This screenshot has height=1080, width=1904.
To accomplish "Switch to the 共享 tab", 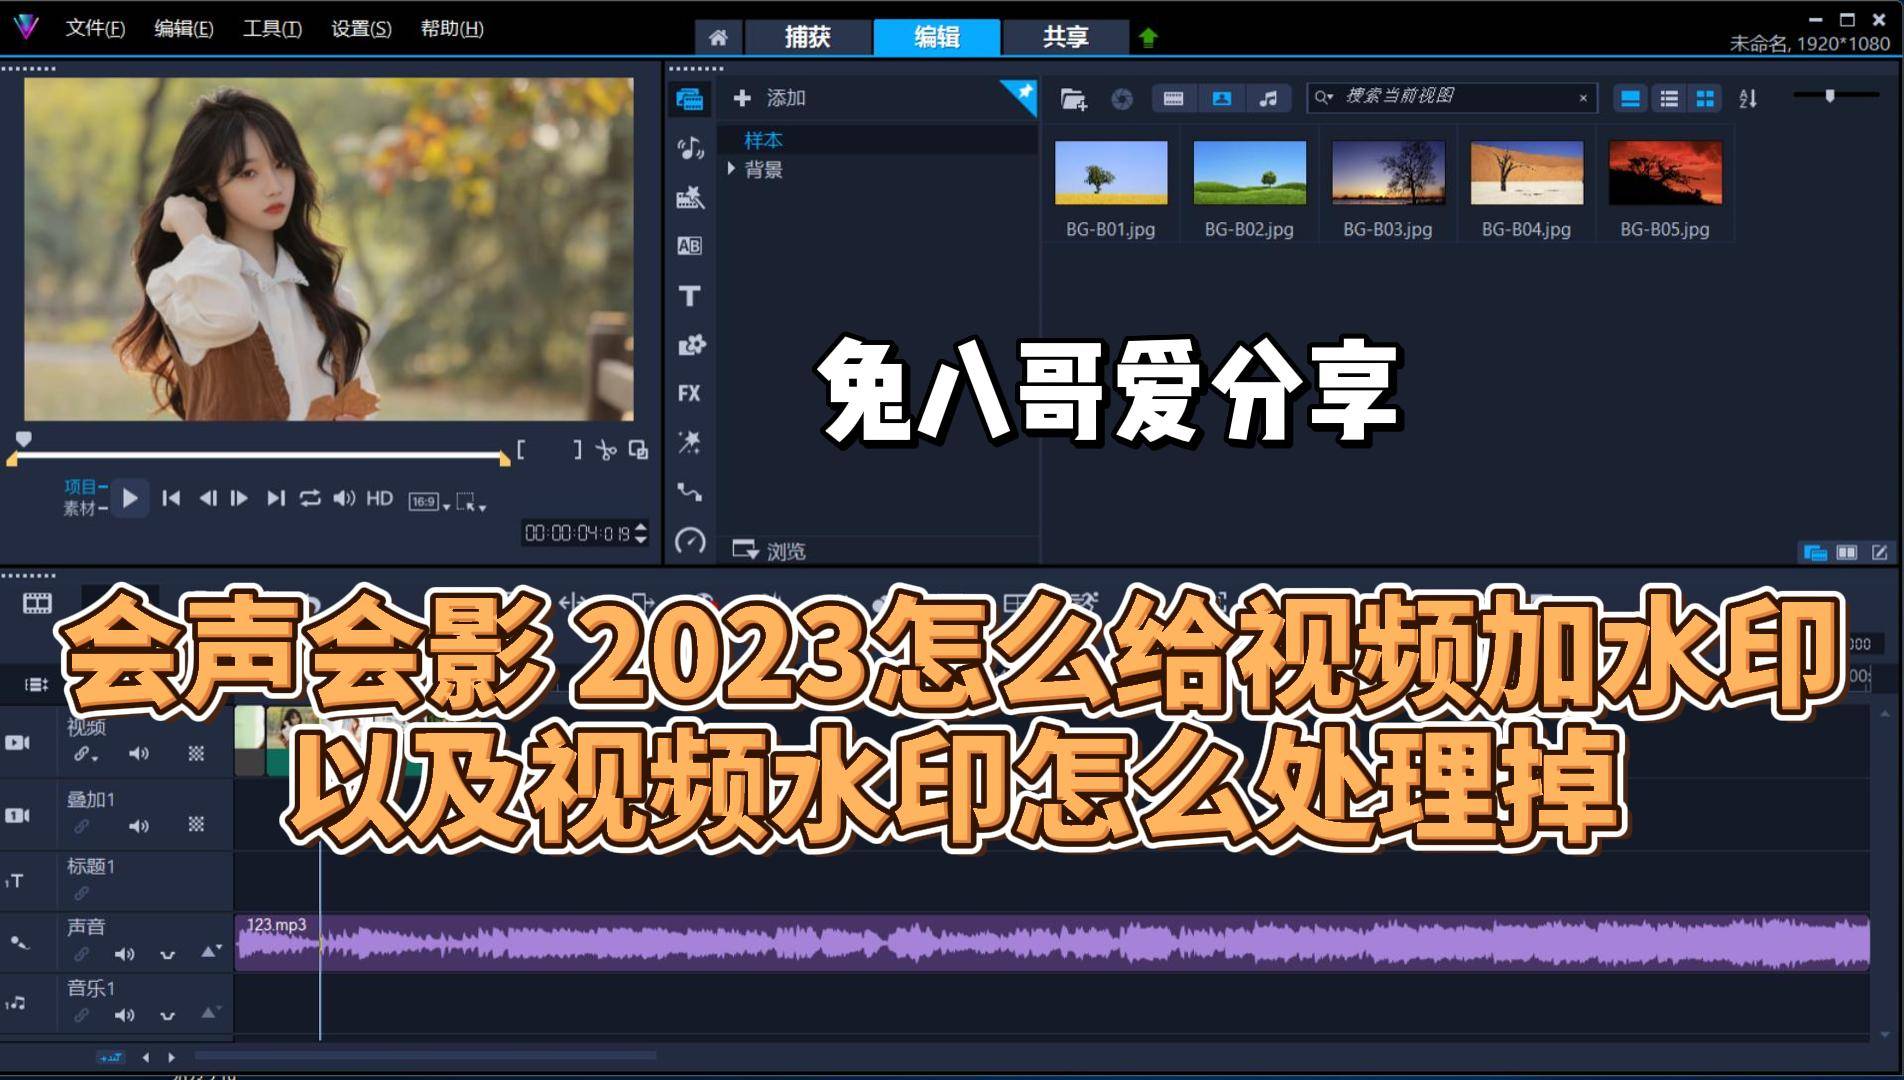I will click(1065, 37).
